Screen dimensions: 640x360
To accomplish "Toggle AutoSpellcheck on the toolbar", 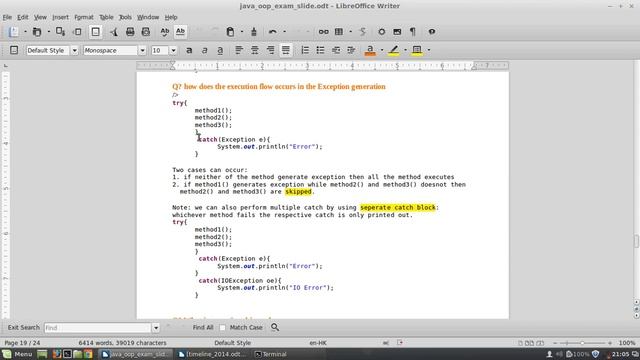I will tap(180, 32).
